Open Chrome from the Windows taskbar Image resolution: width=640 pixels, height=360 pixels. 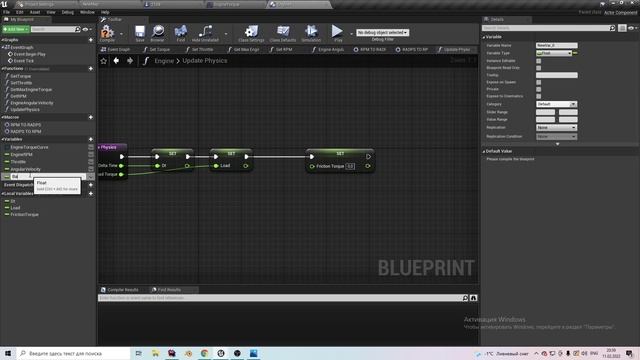[204, 353]
